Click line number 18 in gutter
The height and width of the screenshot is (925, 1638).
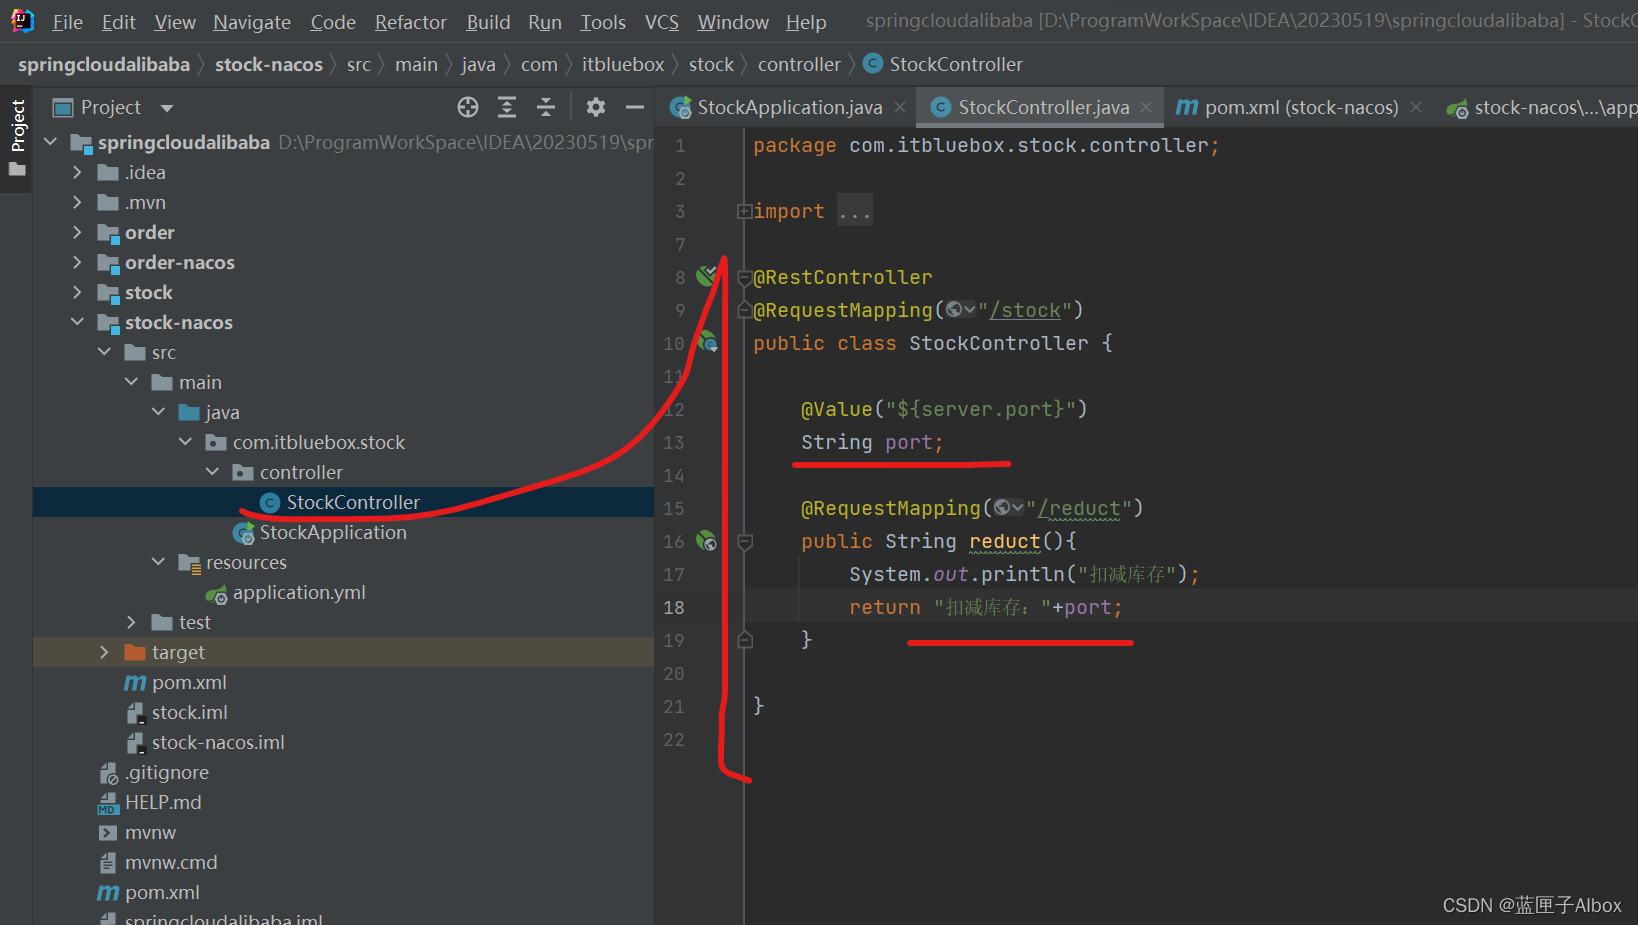674,607
